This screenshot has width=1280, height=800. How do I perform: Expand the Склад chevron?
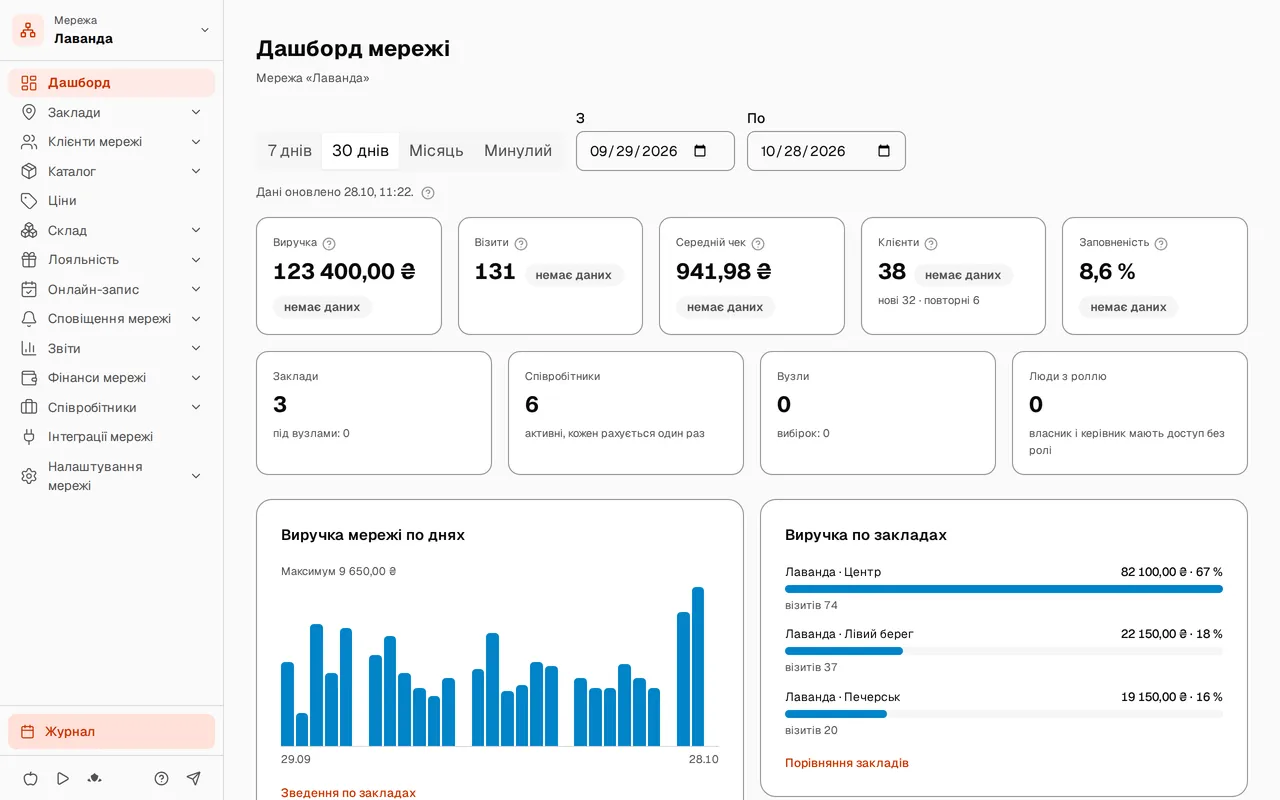[x=196, y=230]
